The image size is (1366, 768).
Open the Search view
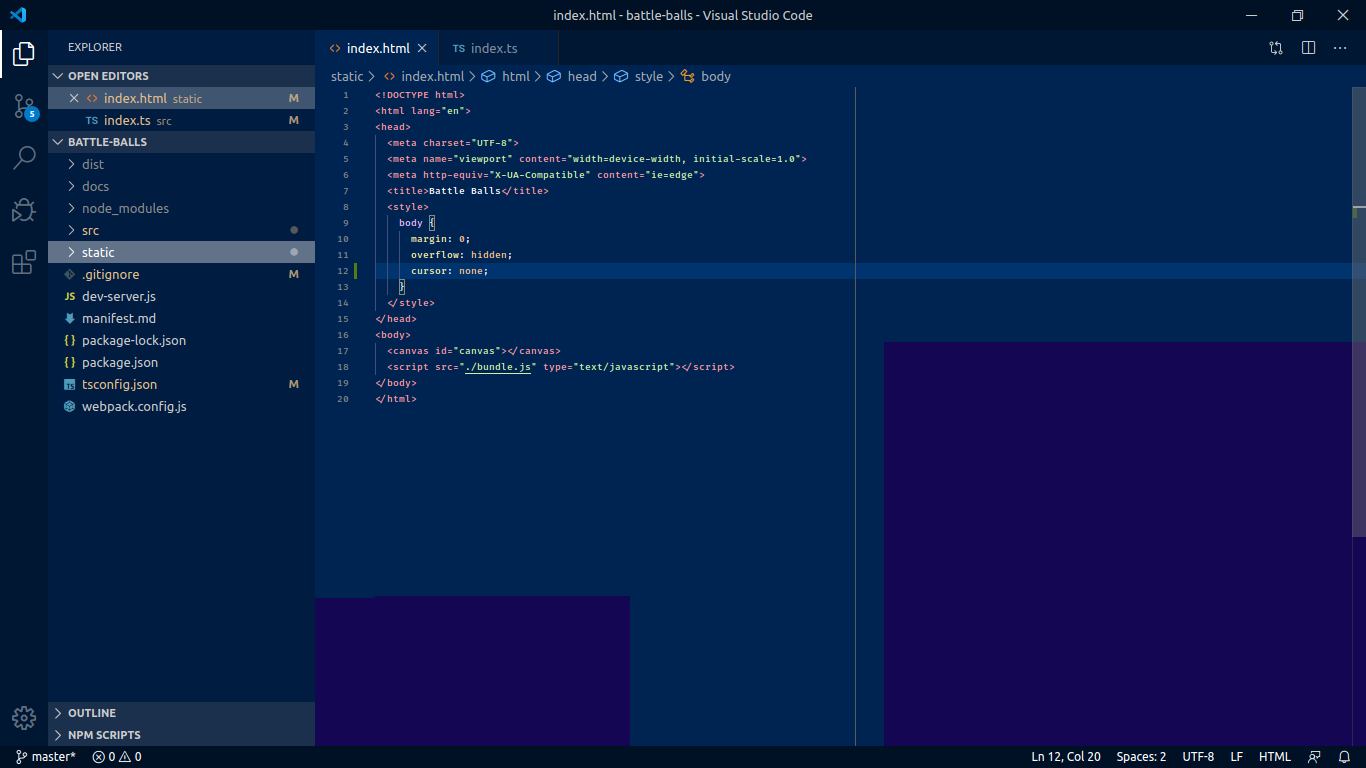23,157
